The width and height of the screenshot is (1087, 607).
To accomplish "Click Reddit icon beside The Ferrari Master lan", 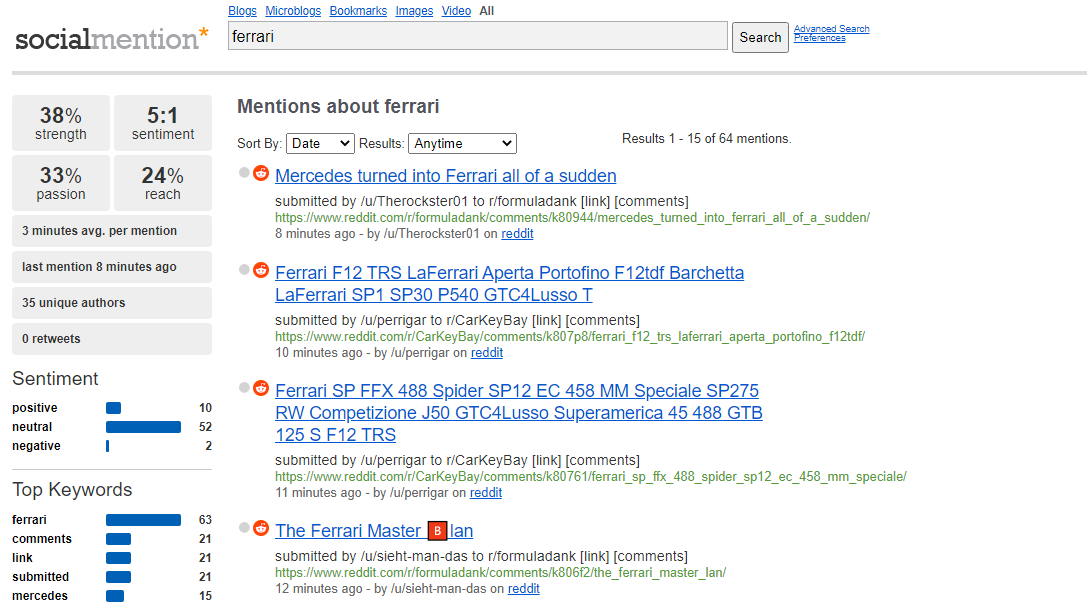I will coord(261,528).
